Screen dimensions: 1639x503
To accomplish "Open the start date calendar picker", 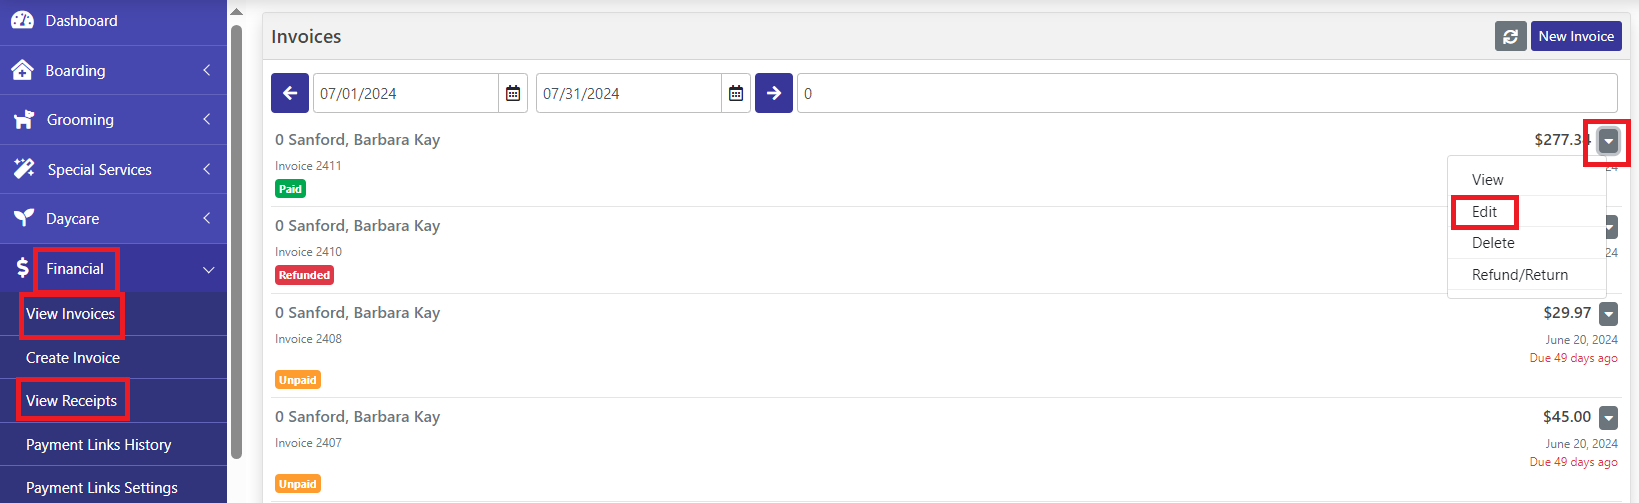I will (513, 93).
